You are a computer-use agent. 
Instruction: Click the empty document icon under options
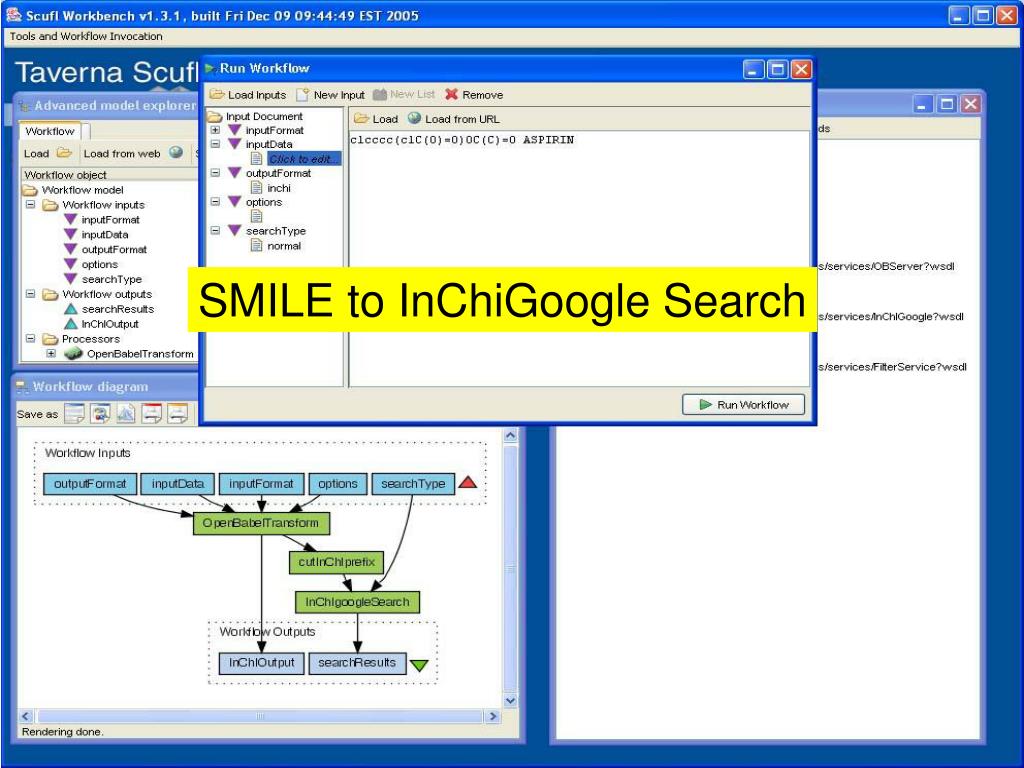(x=257, y=216)
